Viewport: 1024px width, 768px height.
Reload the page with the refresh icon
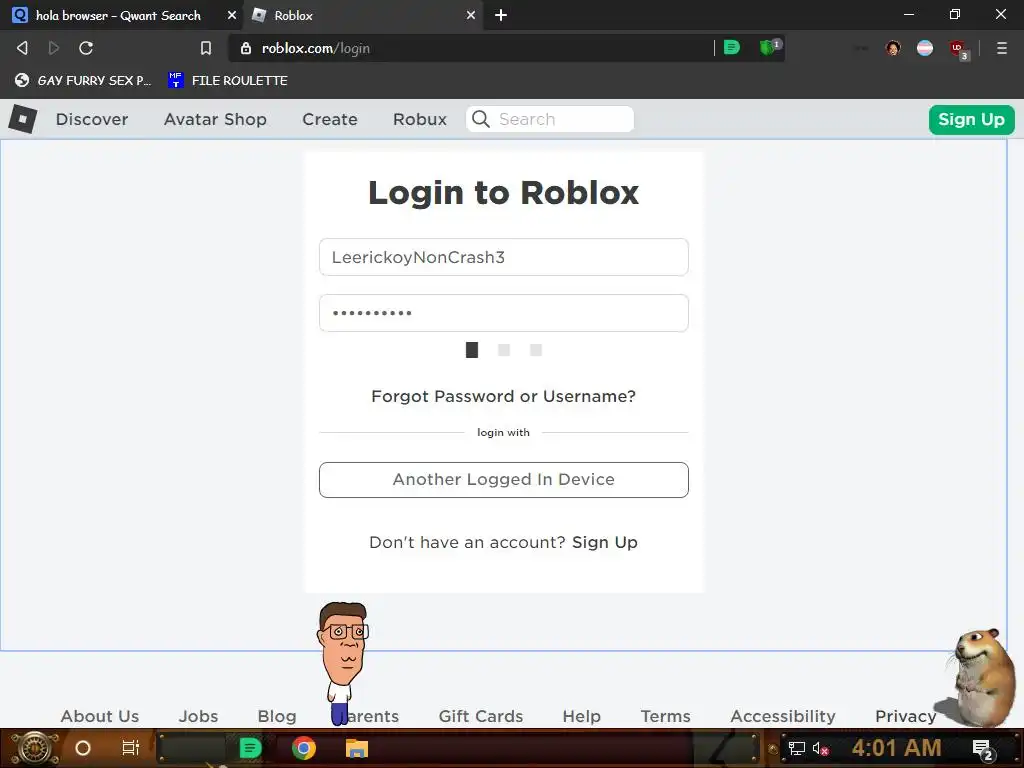click(86, 48)
